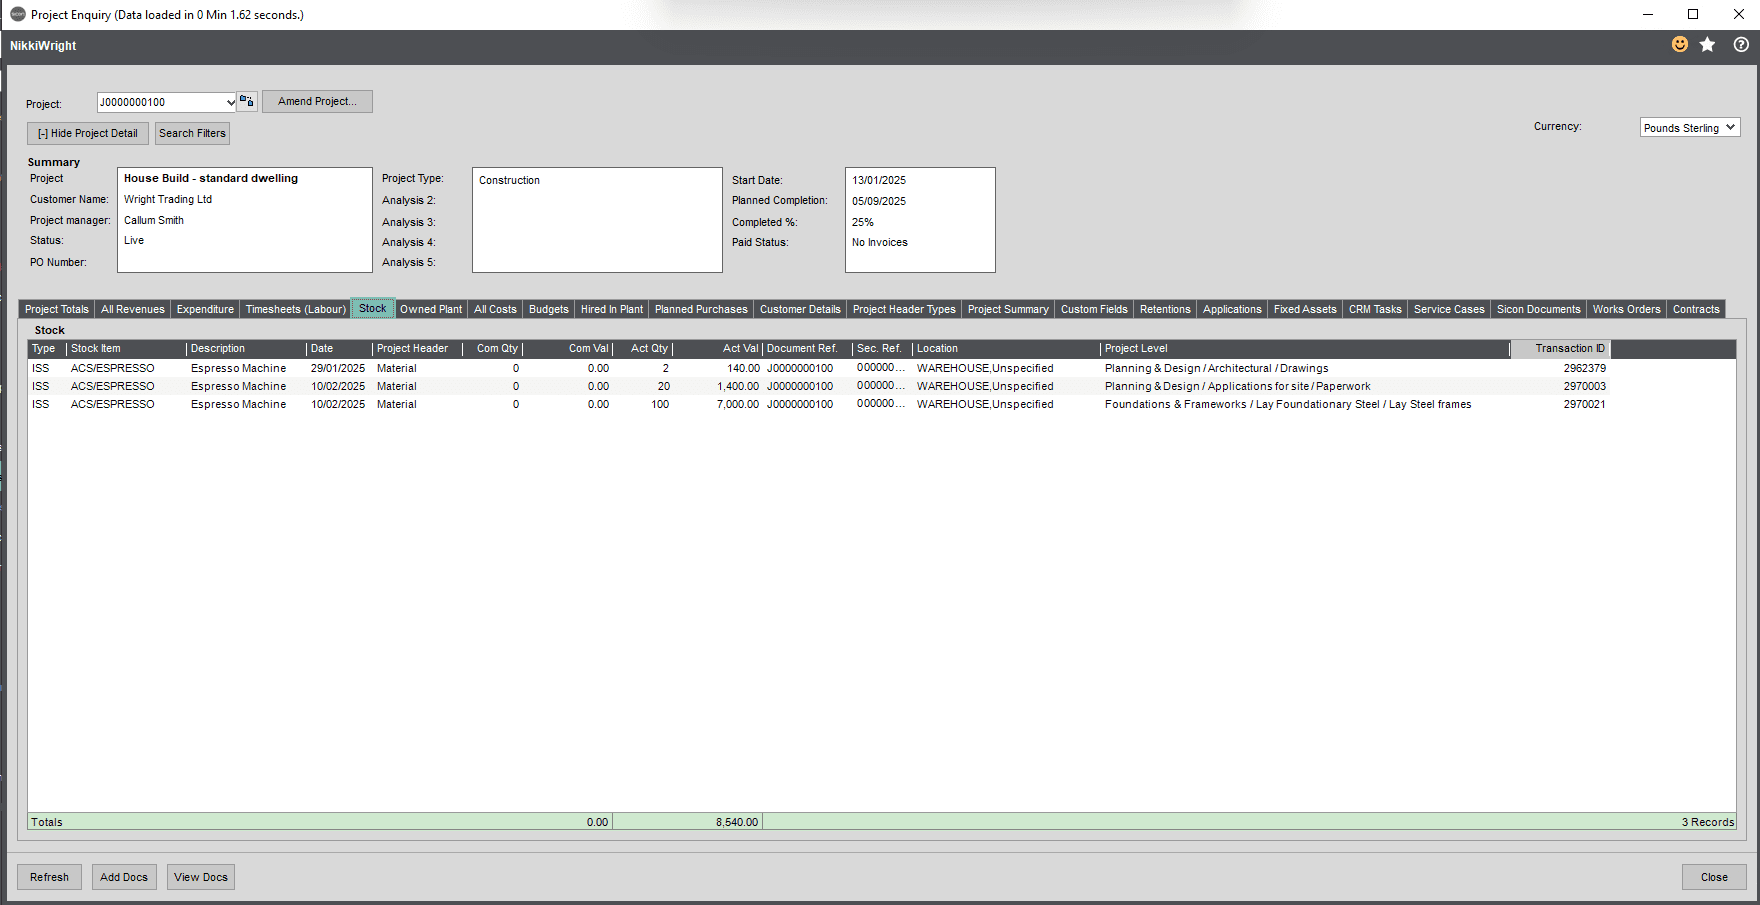Open the Sicon Documents tab
Viewport: 1760px width, 905px height.
1539,309
